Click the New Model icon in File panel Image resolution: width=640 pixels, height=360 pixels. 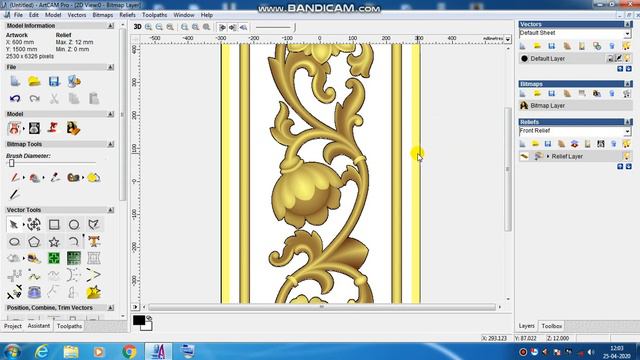click(15, 81)
